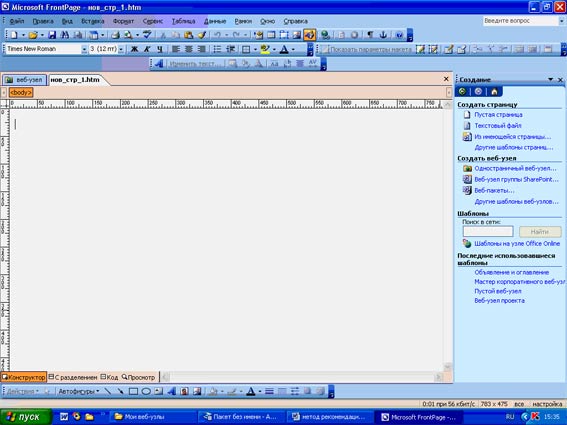567x425 pixels.
Task: Click the Open folder toolbar icon
Action: (x=33, y=35)
